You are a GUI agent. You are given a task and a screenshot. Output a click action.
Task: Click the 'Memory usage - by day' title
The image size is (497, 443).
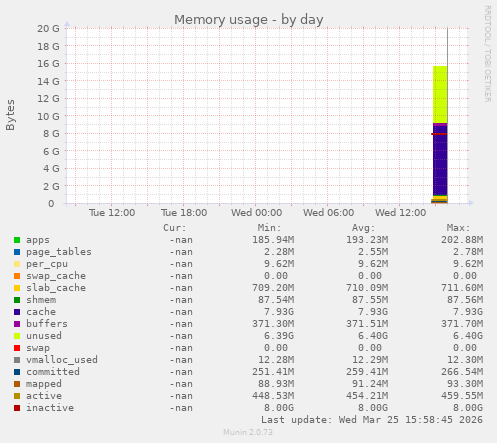pyautogui.click(x=249, y=20)
